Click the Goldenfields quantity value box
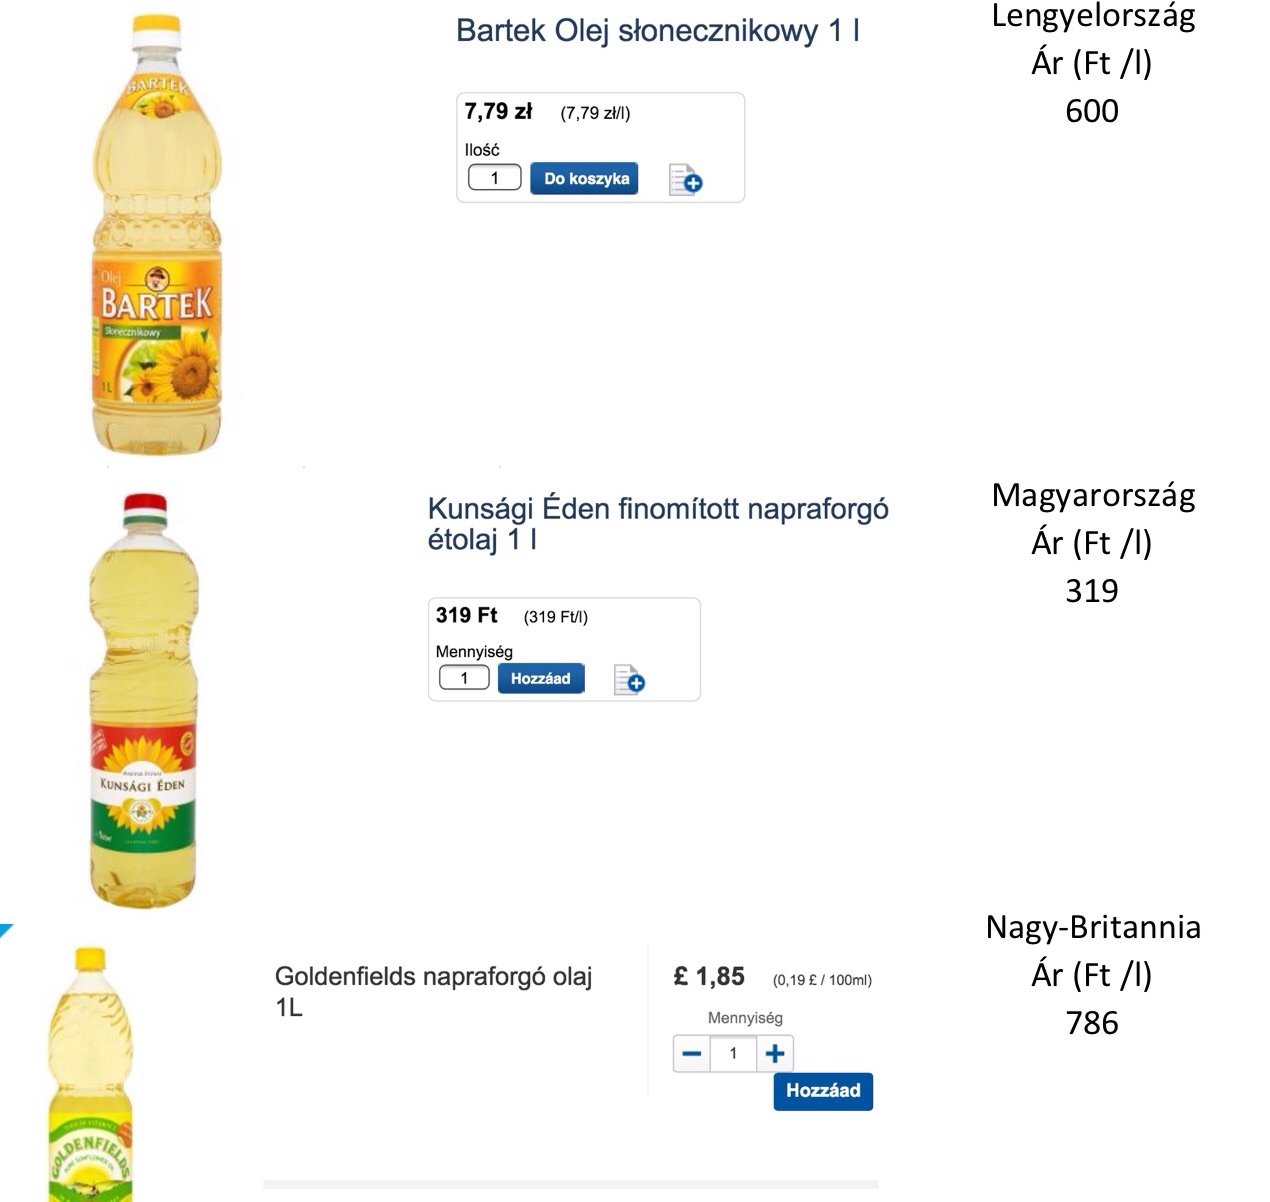The height and width of the screenshot is (1202, 1270). [x=733, y=1052]
